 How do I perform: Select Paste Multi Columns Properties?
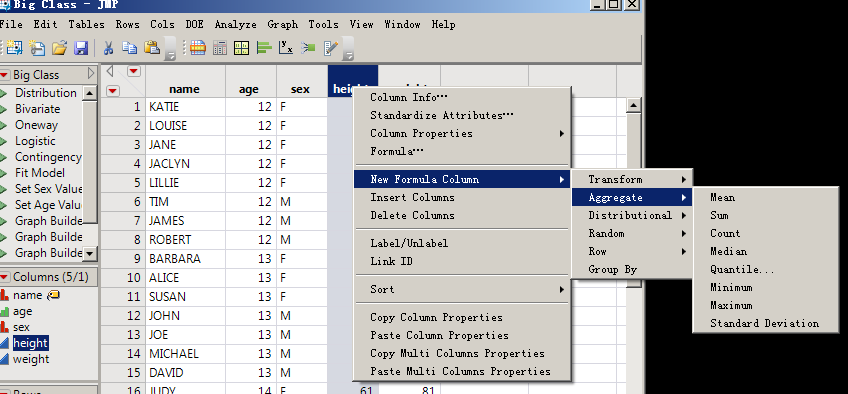(461, 372)
